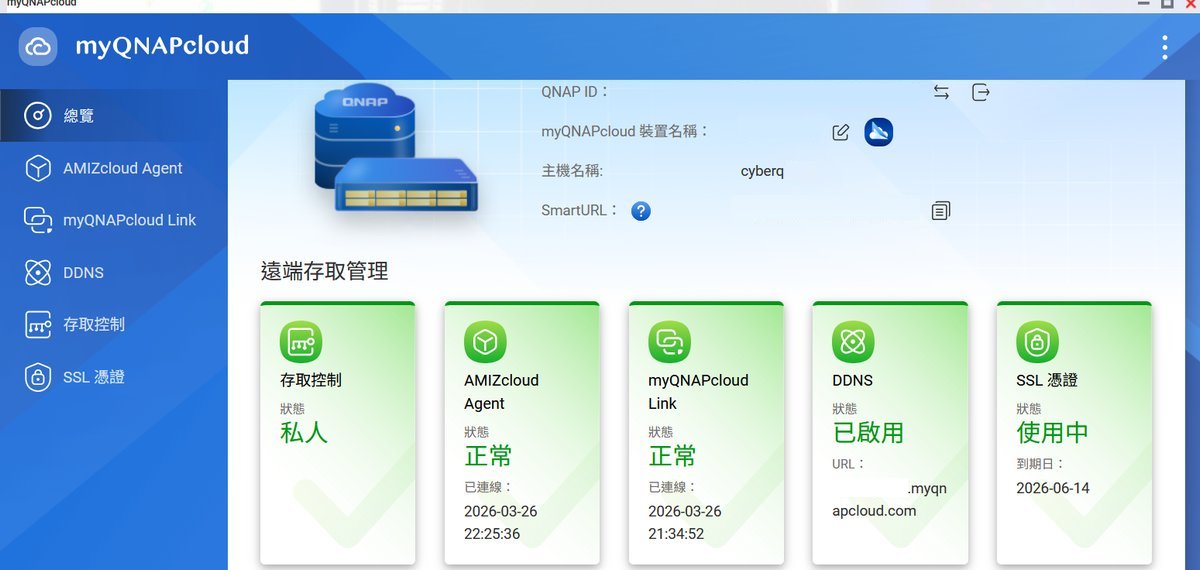The image size is (1200, 570).
Task: Open AMIZcloud Agent in sidebar
Action: point(122,168)
